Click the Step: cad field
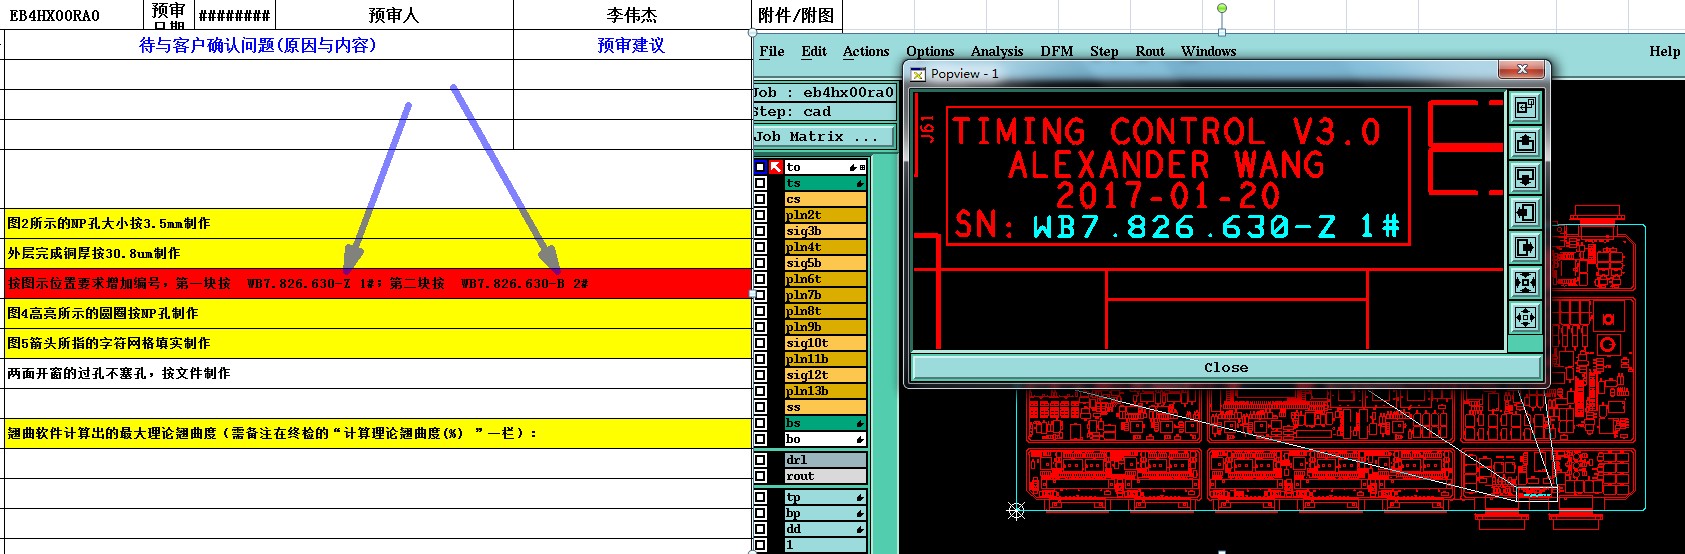1685x554 pixels. pyautogui.click(x=824, y=112)
